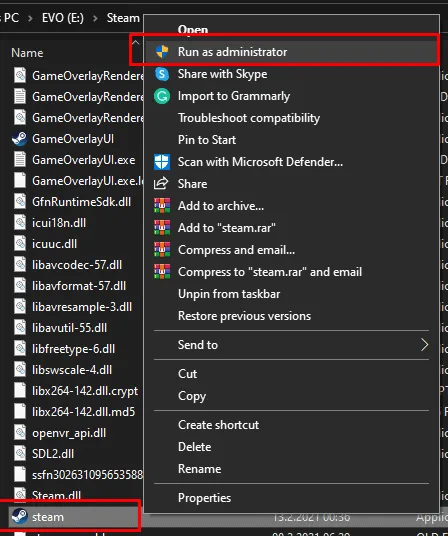This screenshot has width=448, height=536.
Task: Choose Unpin from taskbar
Action: click(292, 294)
